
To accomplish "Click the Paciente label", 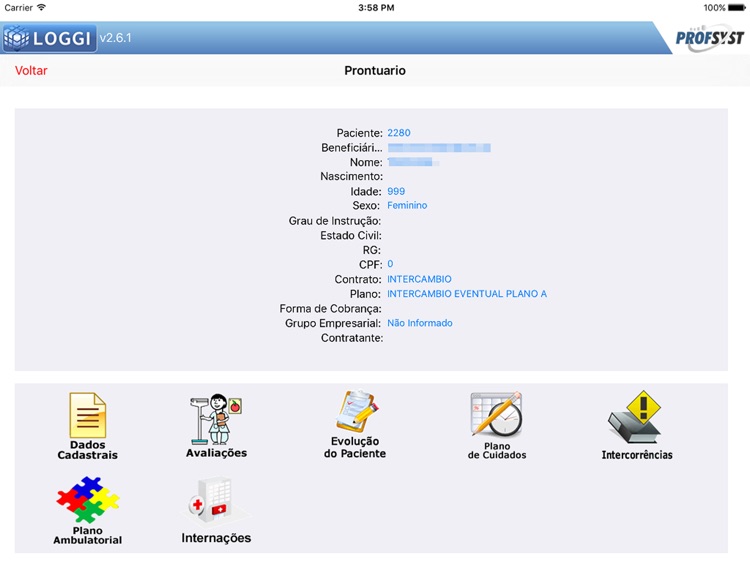I will 359,133.
